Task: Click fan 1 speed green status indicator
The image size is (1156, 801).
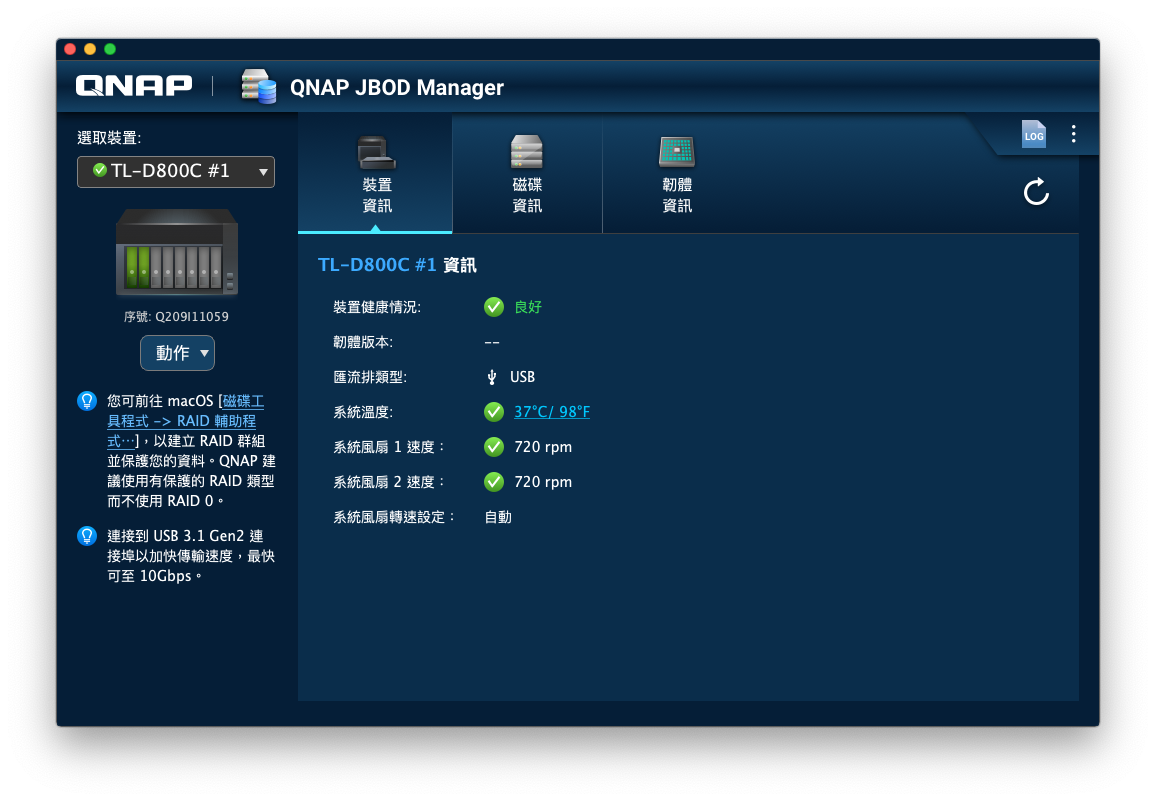Action: pyautogui.click(x=493, y=446)
